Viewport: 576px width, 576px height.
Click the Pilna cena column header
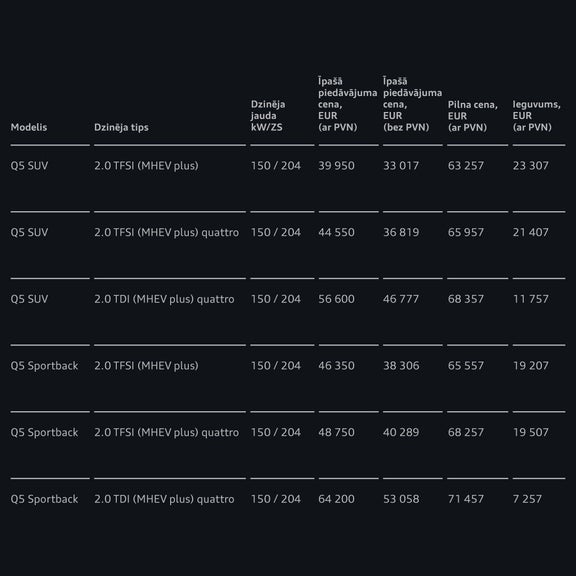(x=472, y=116)
